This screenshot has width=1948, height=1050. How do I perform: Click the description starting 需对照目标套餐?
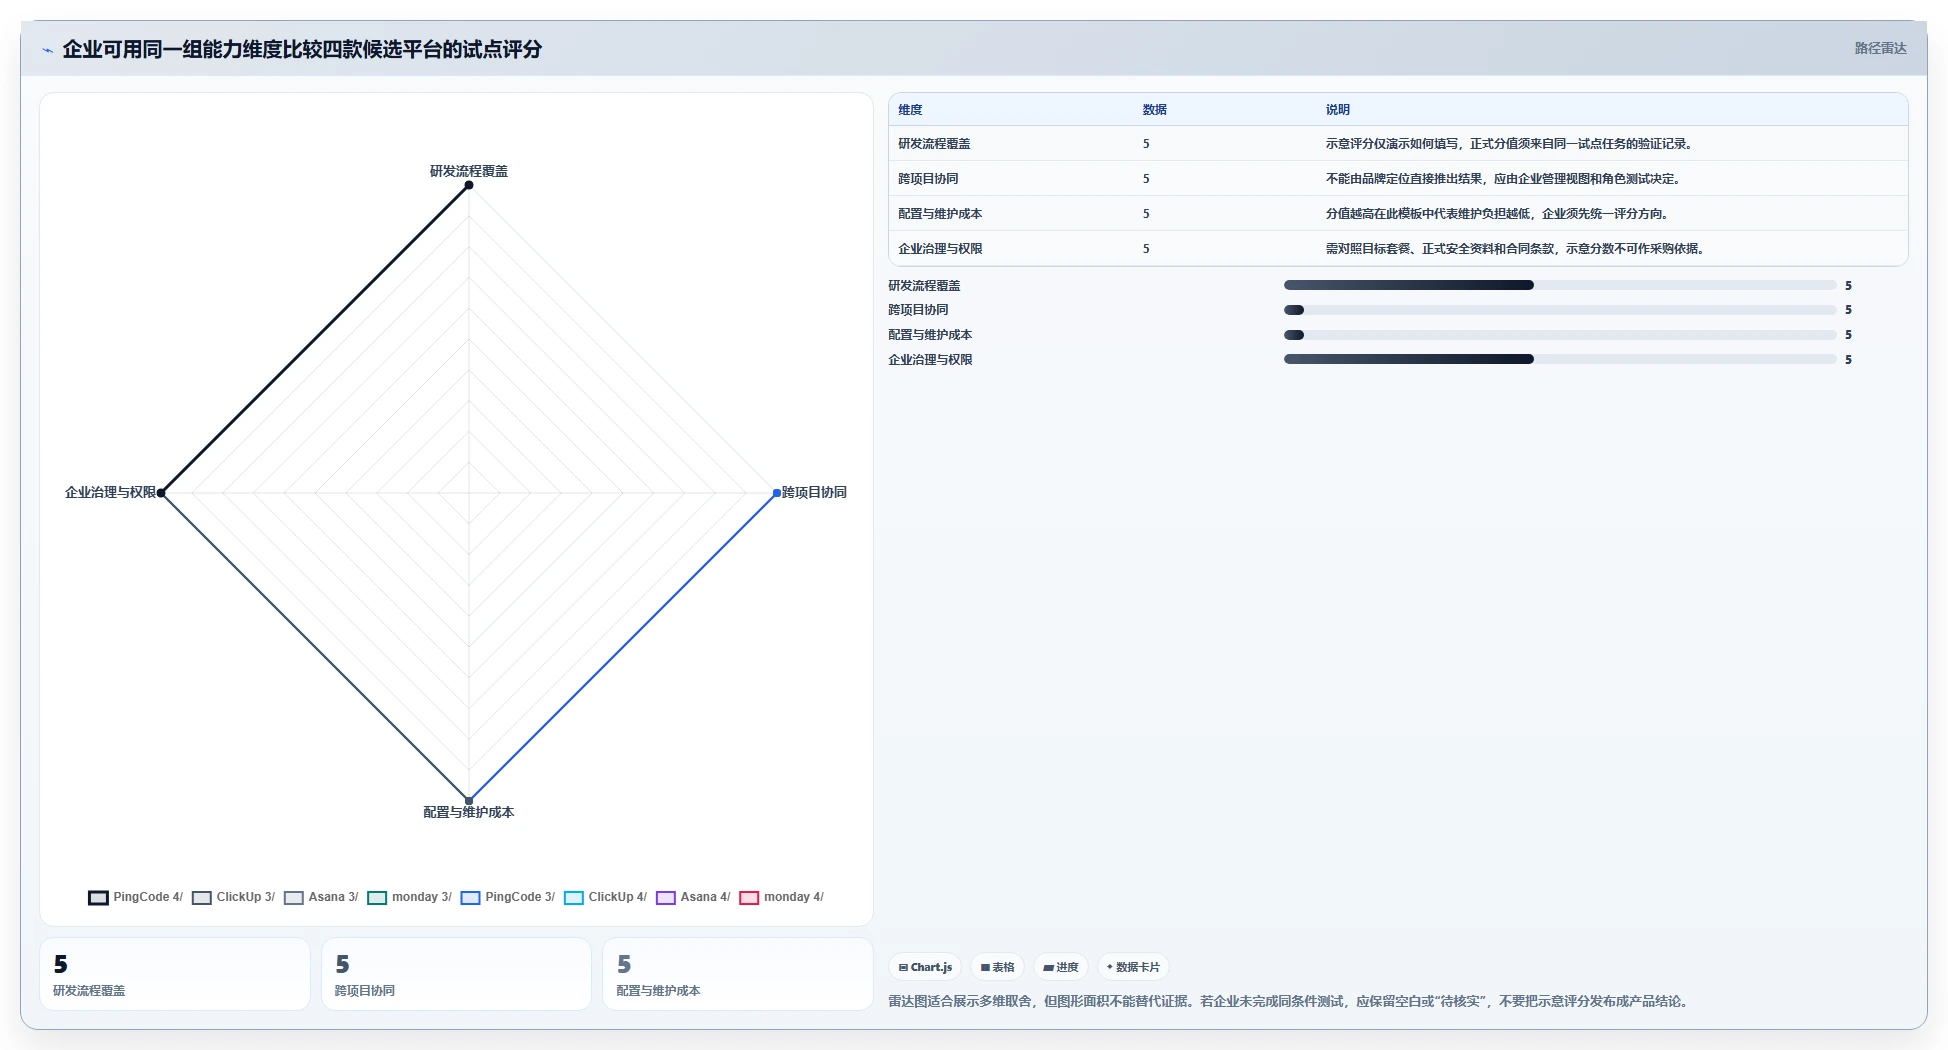click(x=1517, y=249)
